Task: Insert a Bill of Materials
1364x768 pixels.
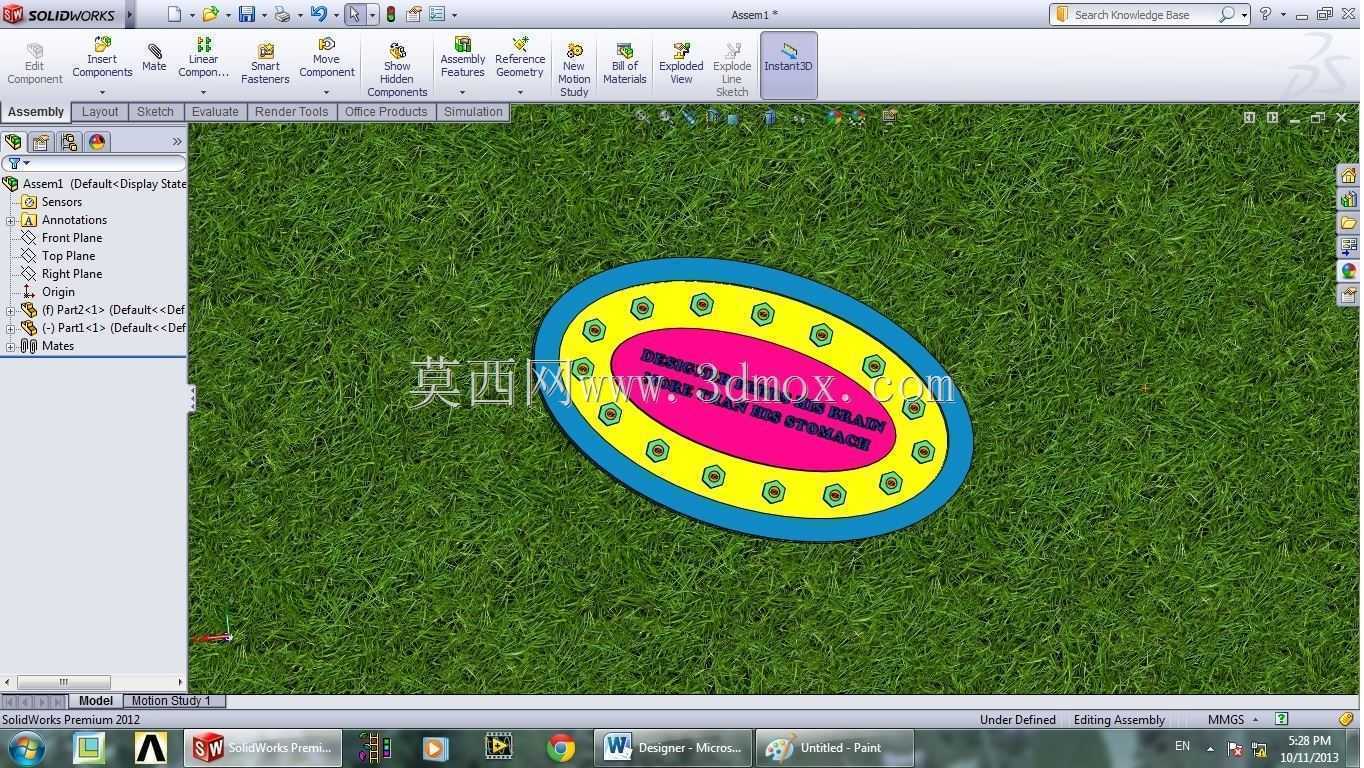Action: pyautogui.click(x=625, y=63)
